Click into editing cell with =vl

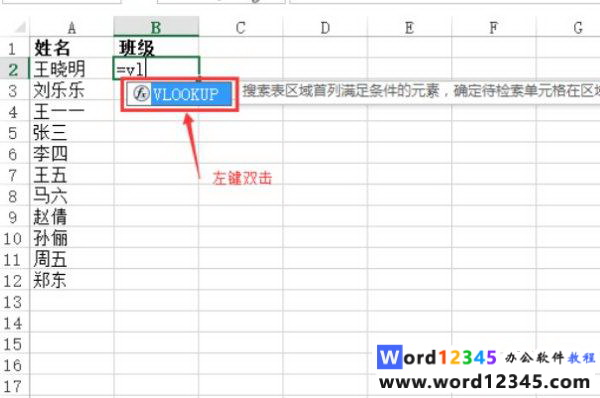click(x=156, y=69)
